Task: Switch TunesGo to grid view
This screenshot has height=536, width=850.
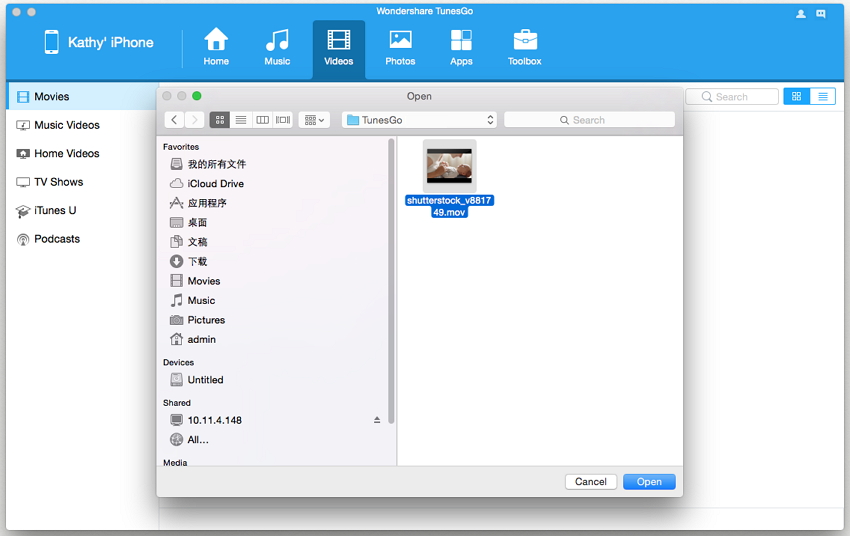Action: pos(796,96)
